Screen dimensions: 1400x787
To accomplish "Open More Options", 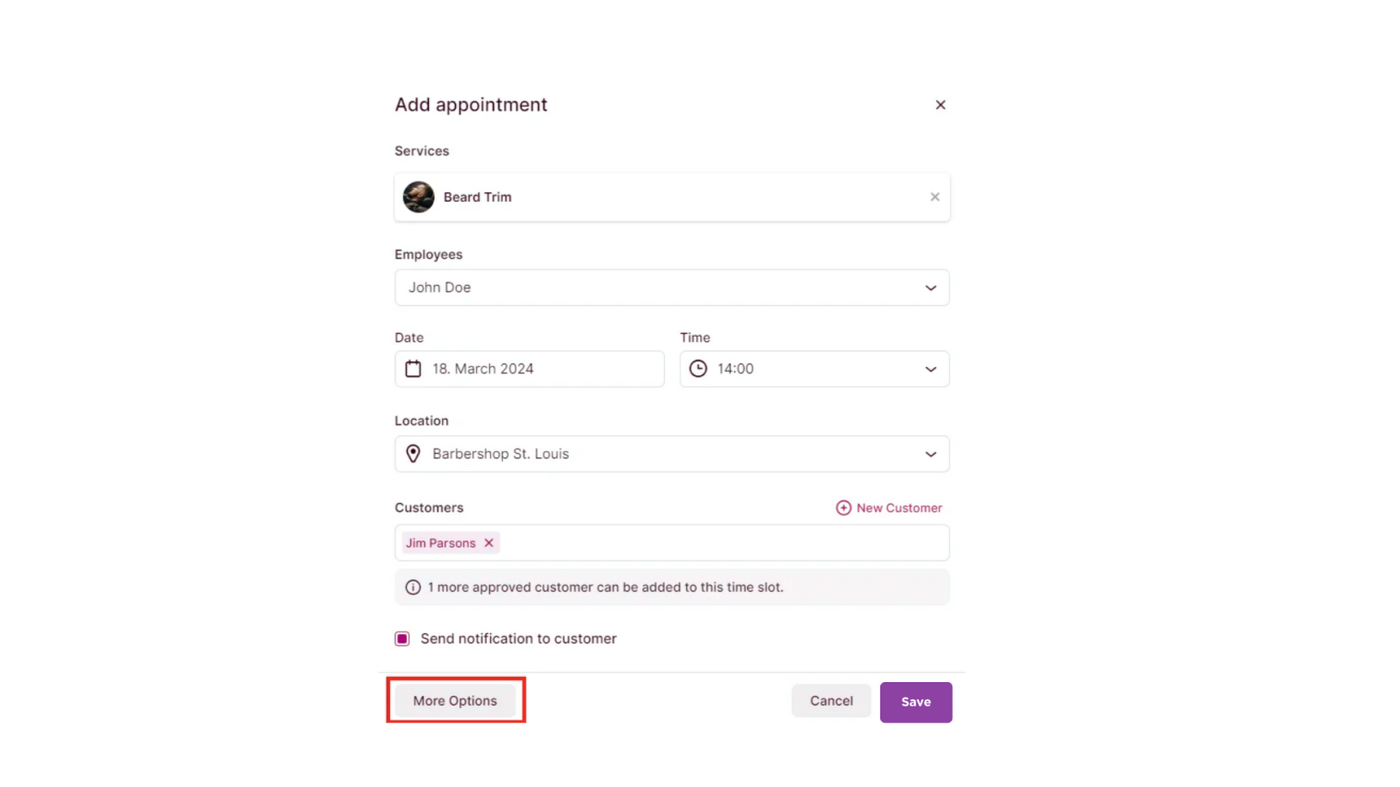I will pos(455,701).
